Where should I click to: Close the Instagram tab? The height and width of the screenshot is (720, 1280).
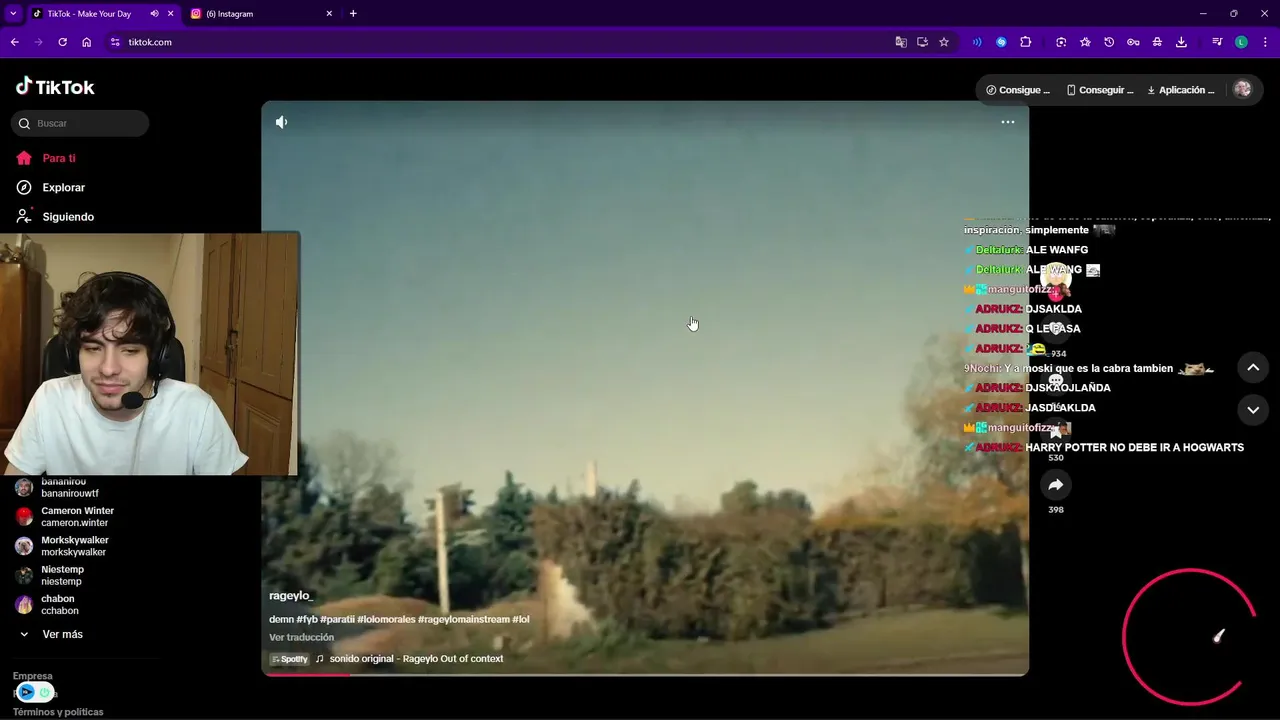tap(329, 14)
